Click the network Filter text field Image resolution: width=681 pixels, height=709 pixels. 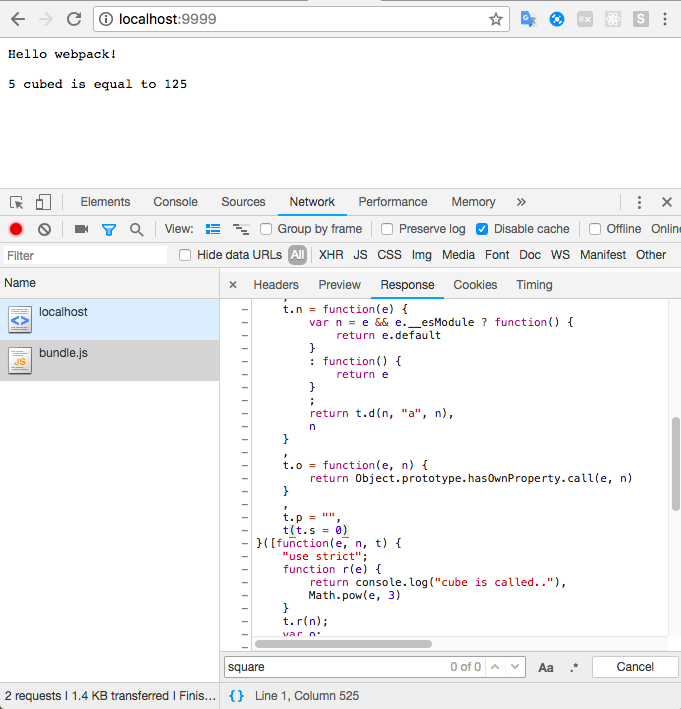(x=85, y=255)
